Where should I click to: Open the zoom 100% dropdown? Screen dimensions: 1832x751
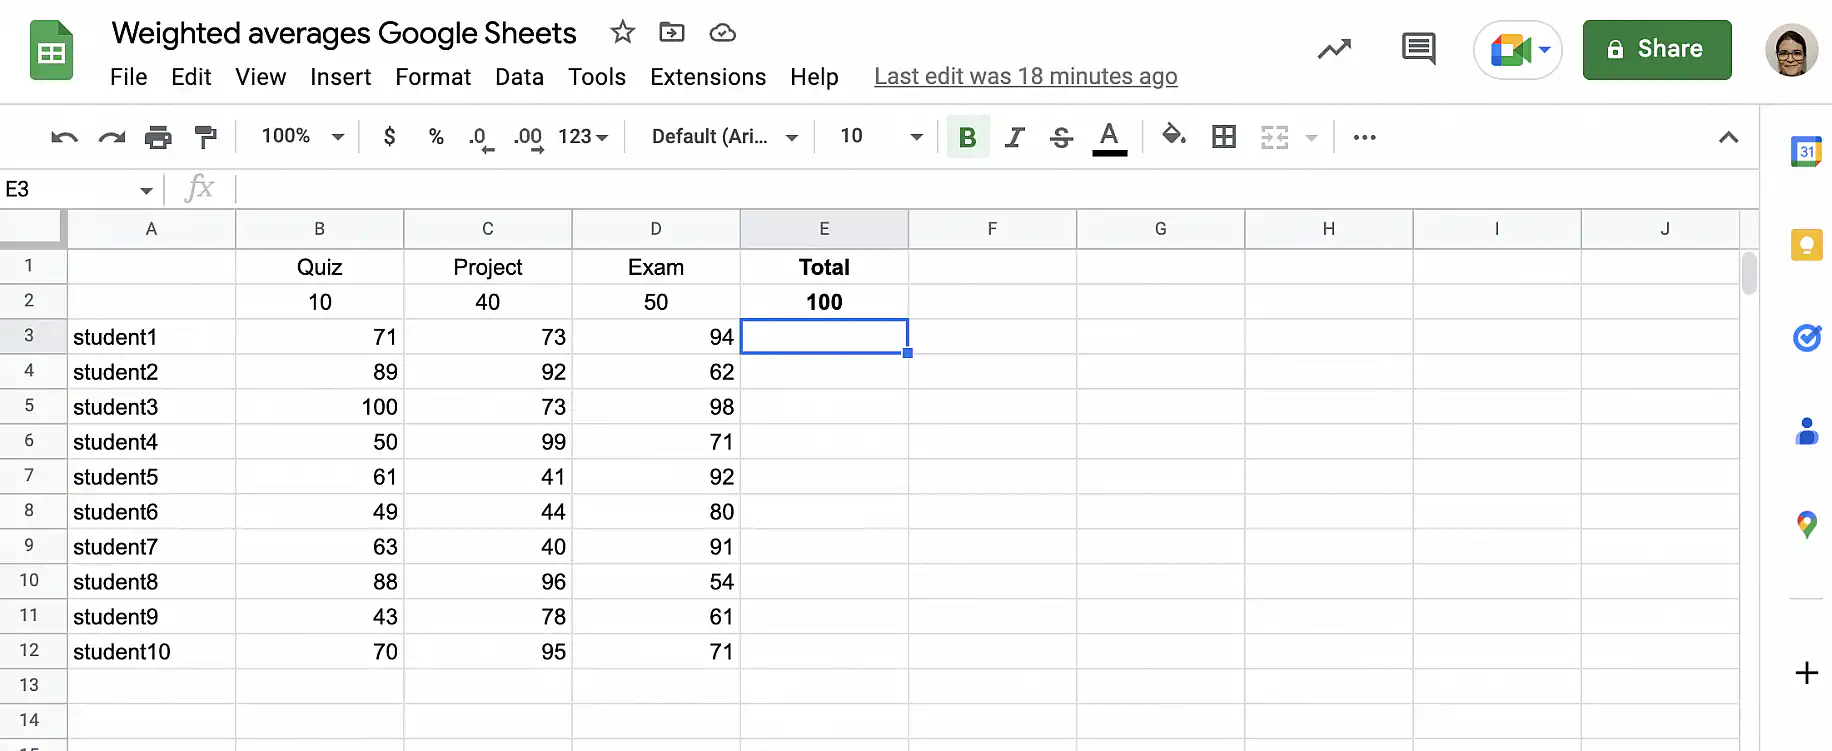302,136
